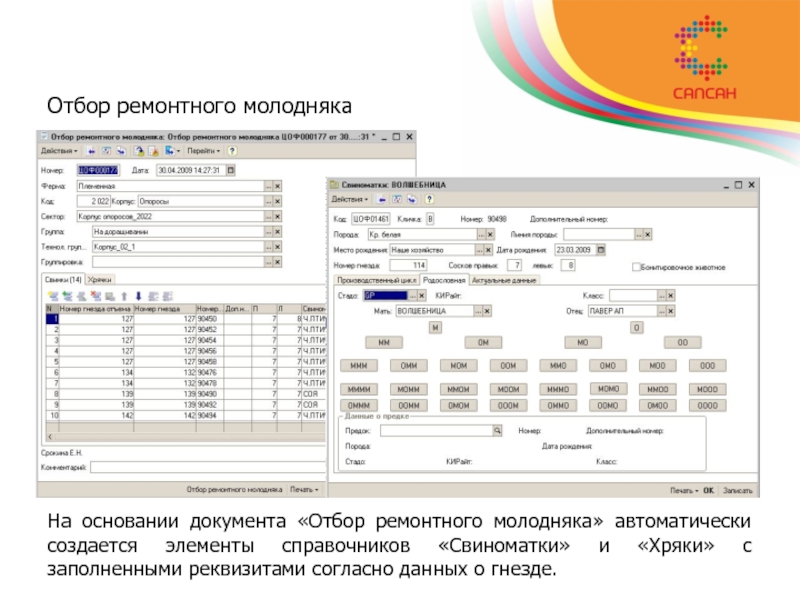The width and height of the screenshot is (800, 600).
Task: Clear the Корпус field with X button
Action: (278, 202)
